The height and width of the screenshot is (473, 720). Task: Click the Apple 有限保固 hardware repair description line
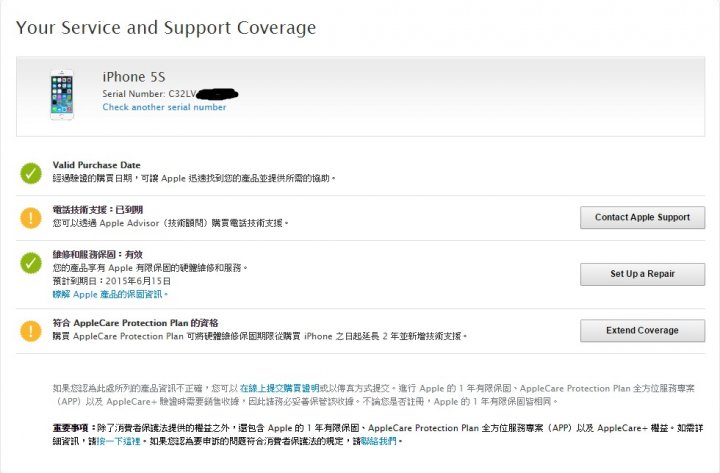150,268
